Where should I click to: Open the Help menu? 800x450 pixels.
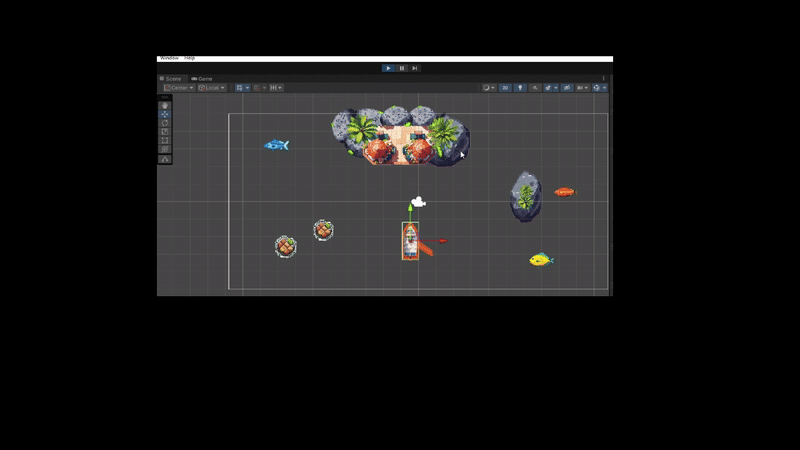click(189, 58)
